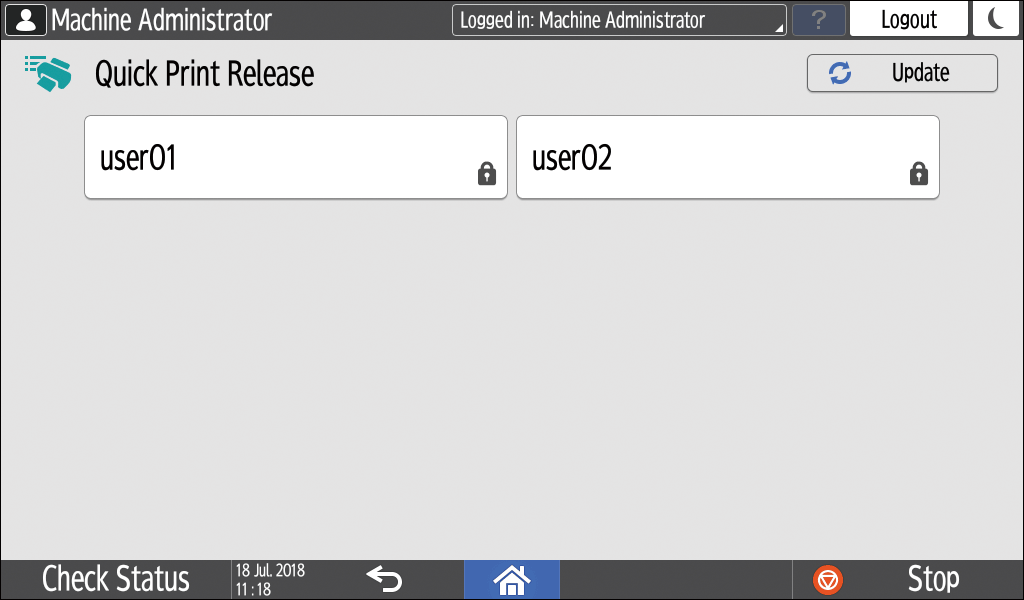Viewport: 1024px width, 600px height.
Task: Click the lock icon on user02
Action: (x=919, y=173)
